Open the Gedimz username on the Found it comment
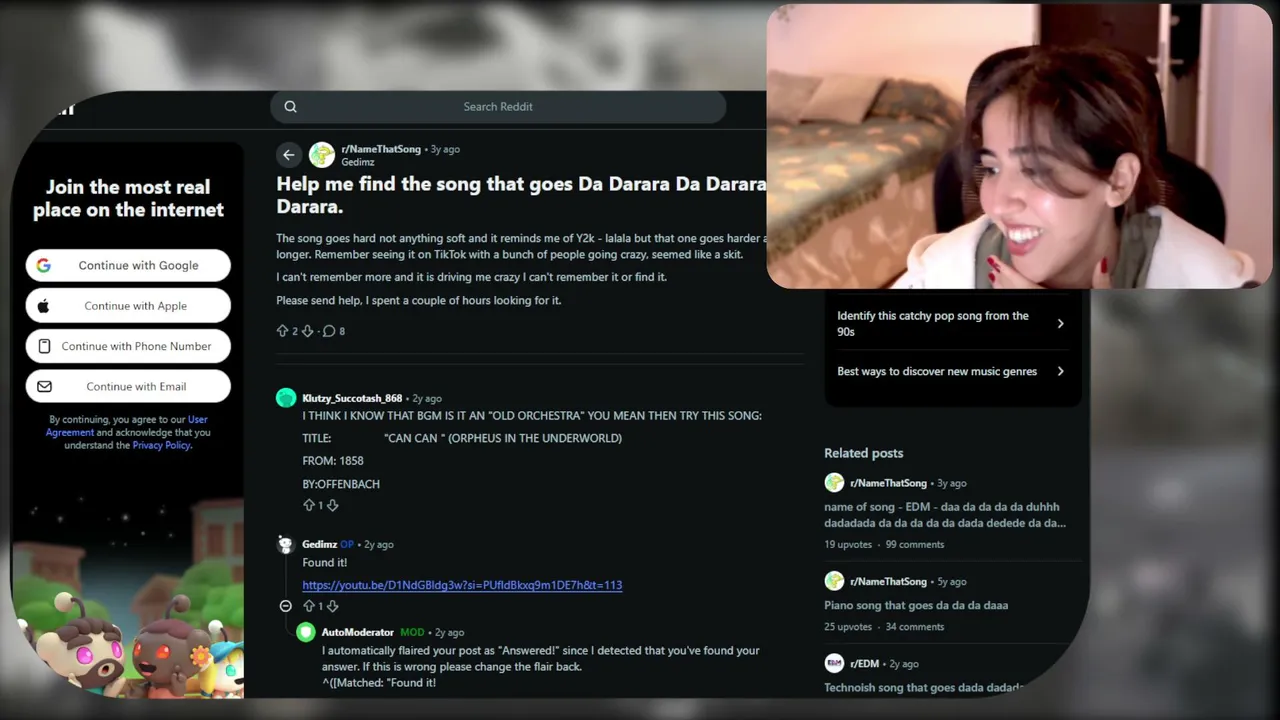The image size is (1280, 720). [x=320, y=544]
